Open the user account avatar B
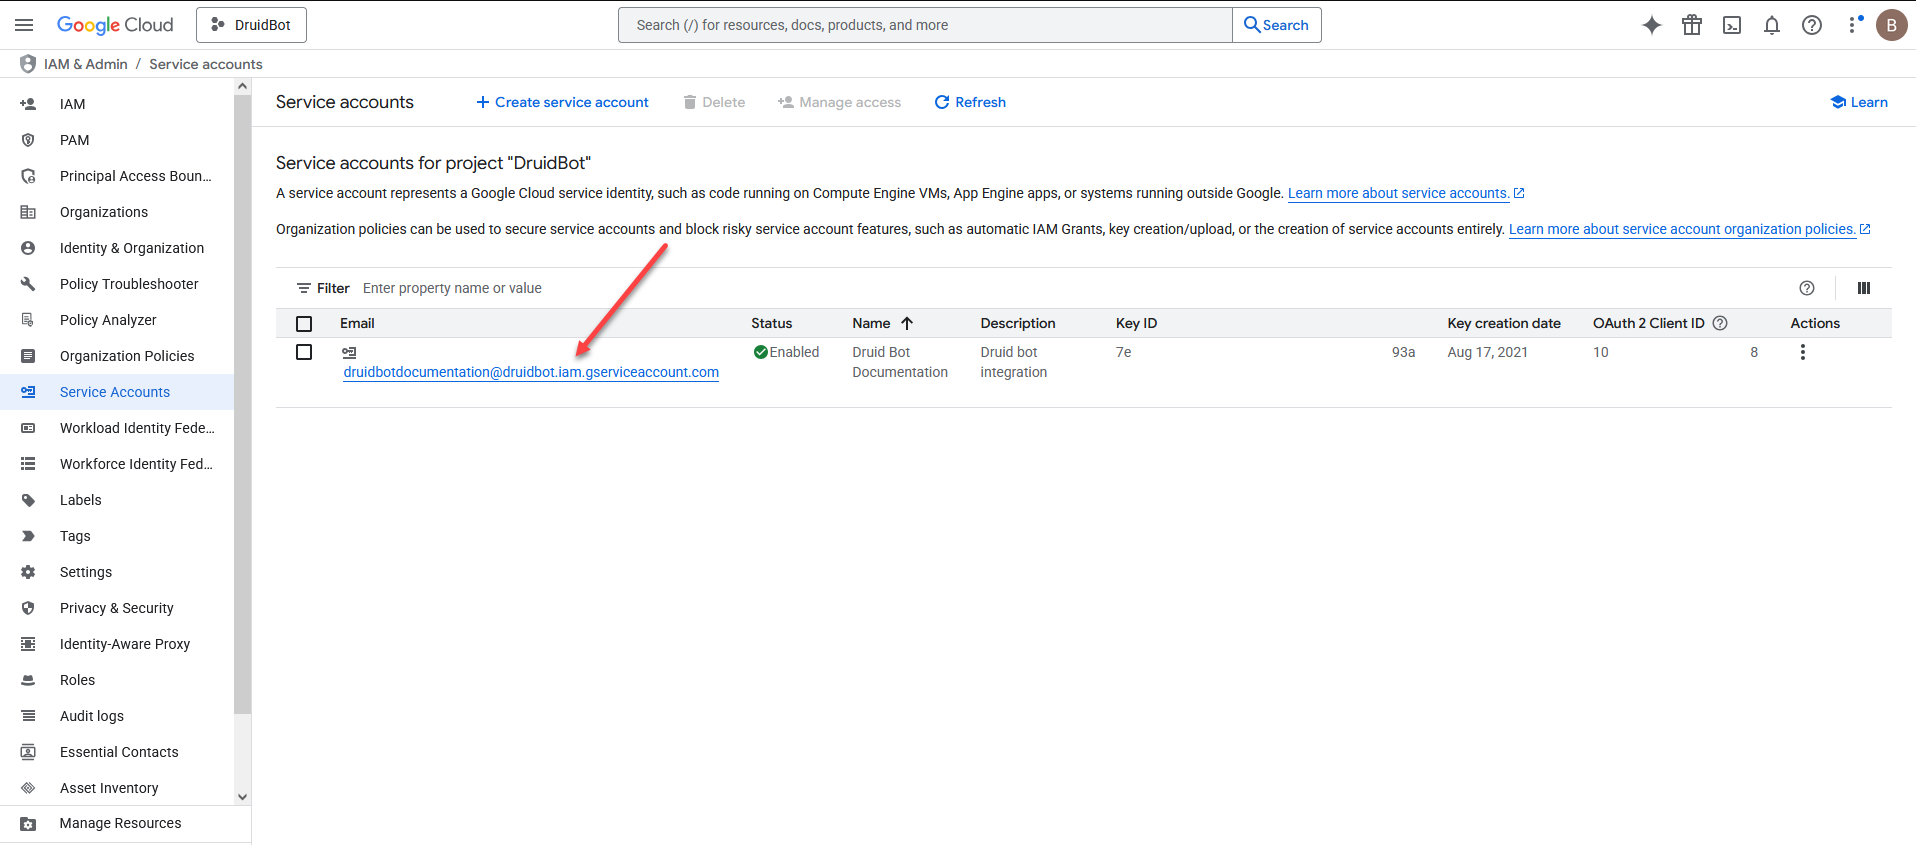Viewport: 1916px width, 845px height. [x=1892, y=25]
